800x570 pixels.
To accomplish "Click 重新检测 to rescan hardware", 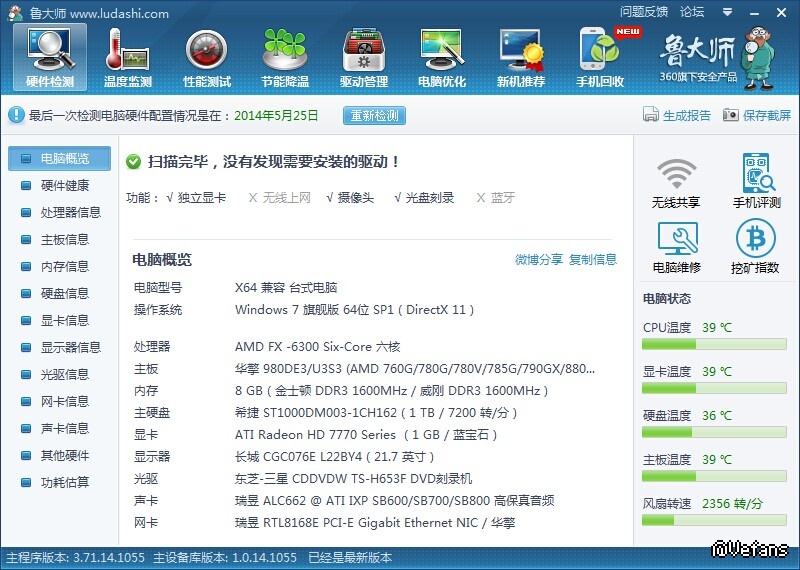I will (374, 116).
